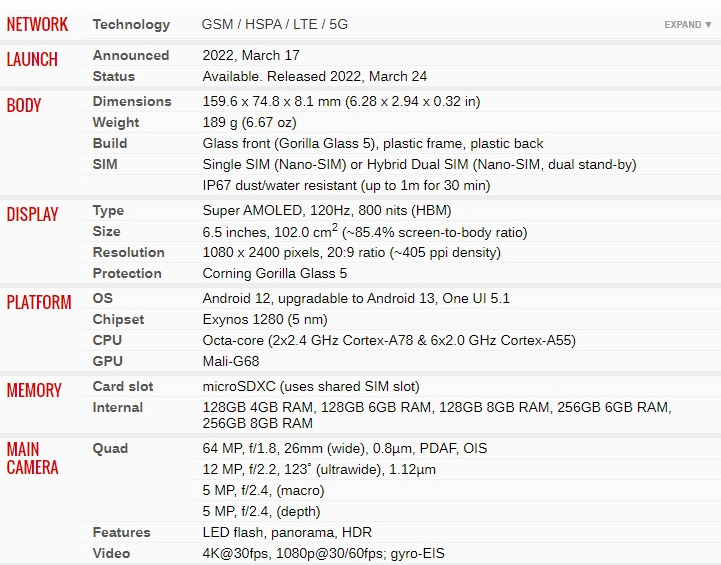Open the main camera Features link
Screen dimensions: 721x565
pos(121,532)
